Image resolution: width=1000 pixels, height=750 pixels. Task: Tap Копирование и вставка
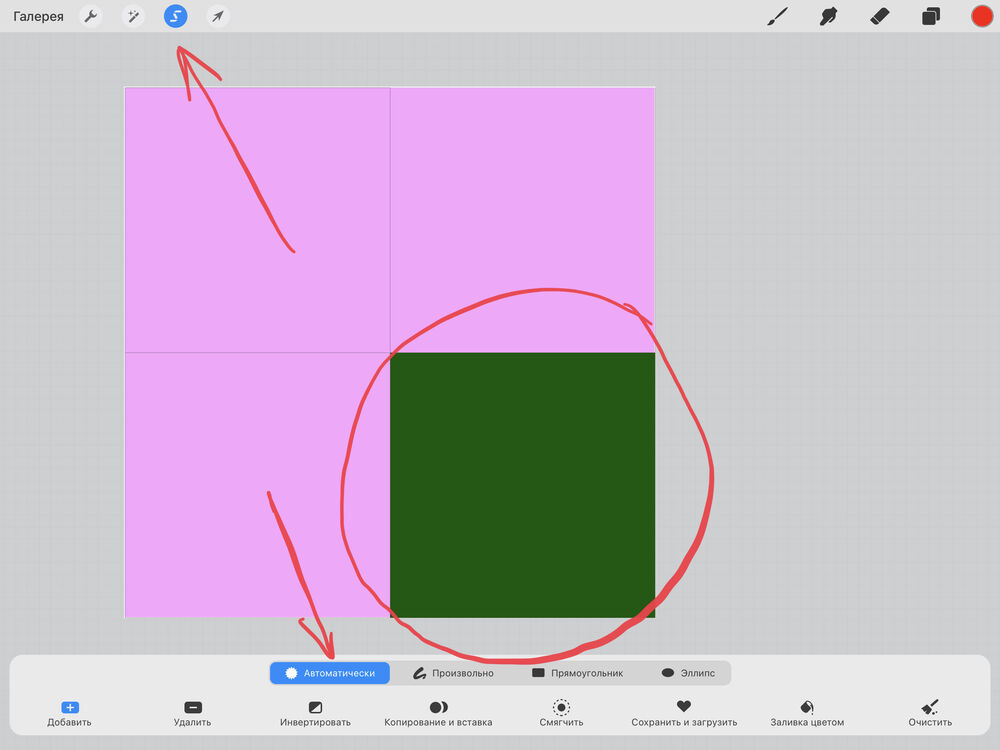tap(438, 713)
